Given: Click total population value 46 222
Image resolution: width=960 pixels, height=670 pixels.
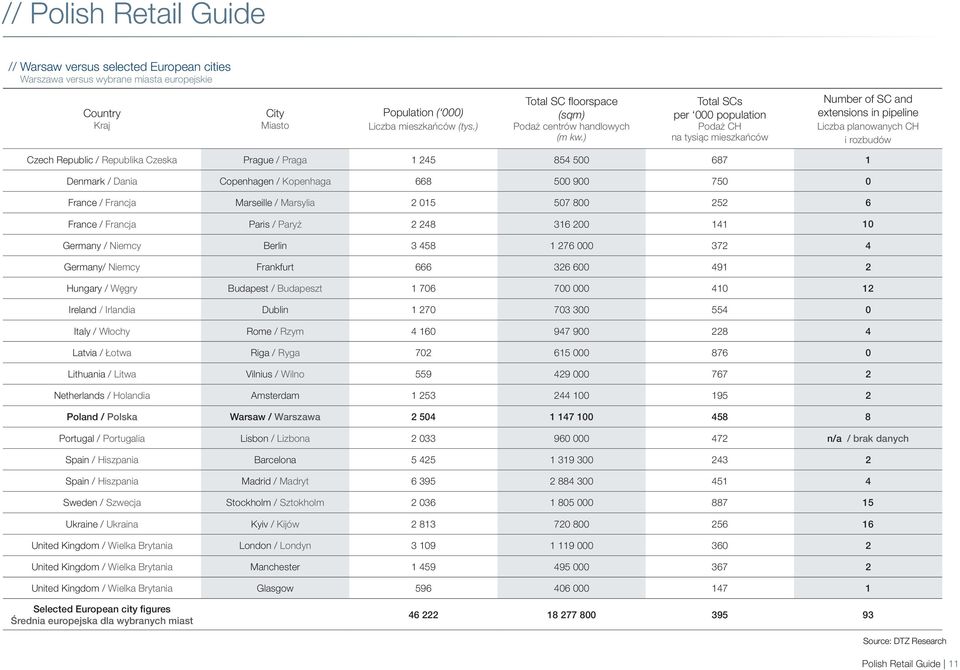Looking at the screenshot, I should click(423, 615).
